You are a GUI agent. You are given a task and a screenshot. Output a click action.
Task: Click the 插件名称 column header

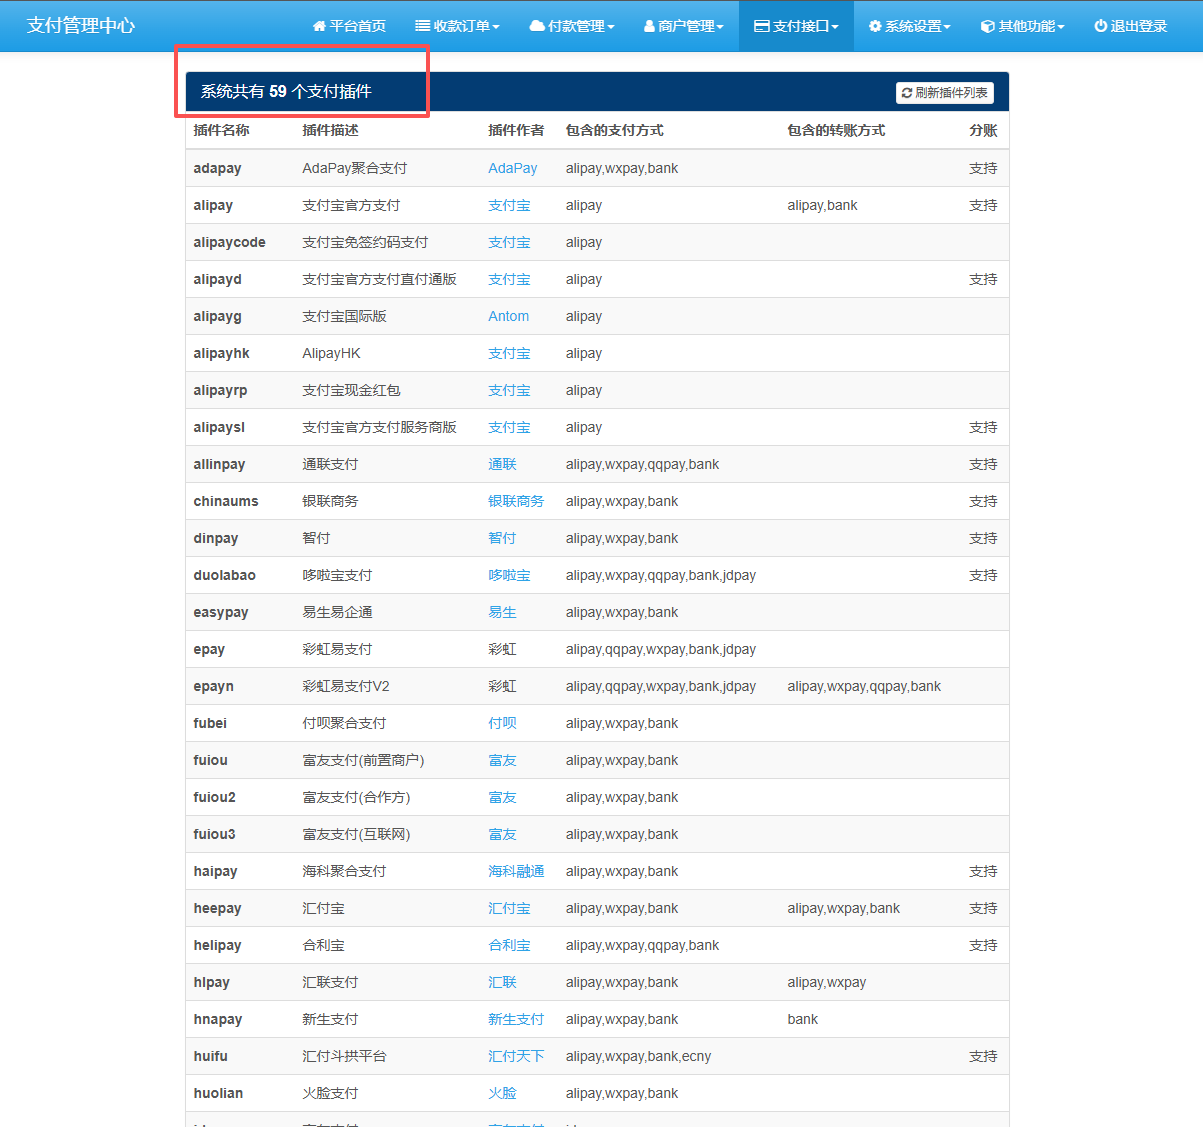[x=221, y=130]
